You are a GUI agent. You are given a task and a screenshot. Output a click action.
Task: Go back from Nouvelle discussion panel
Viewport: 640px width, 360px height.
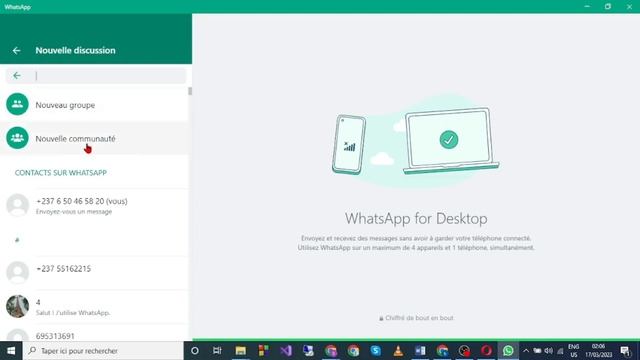(16, 51)
